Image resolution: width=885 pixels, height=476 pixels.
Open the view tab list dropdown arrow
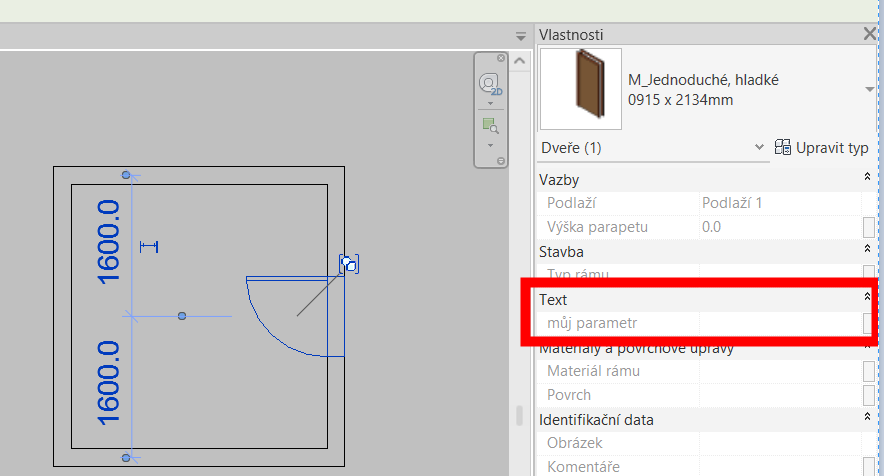tap(520, 36)
